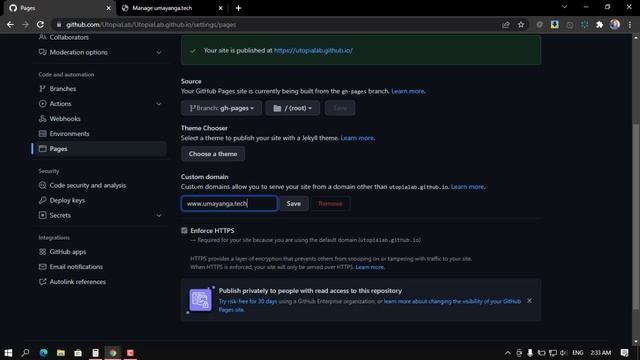Image resolution: width=640 pixels, height=360 pixels.
Task: Click the page vertical scrollbar
Action: tap(636, 216)
